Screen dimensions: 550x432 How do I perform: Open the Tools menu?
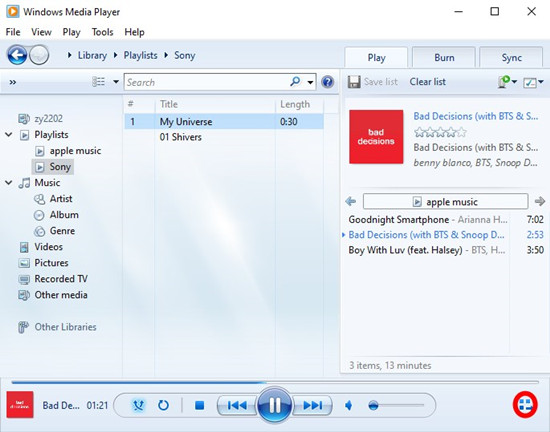102,32
